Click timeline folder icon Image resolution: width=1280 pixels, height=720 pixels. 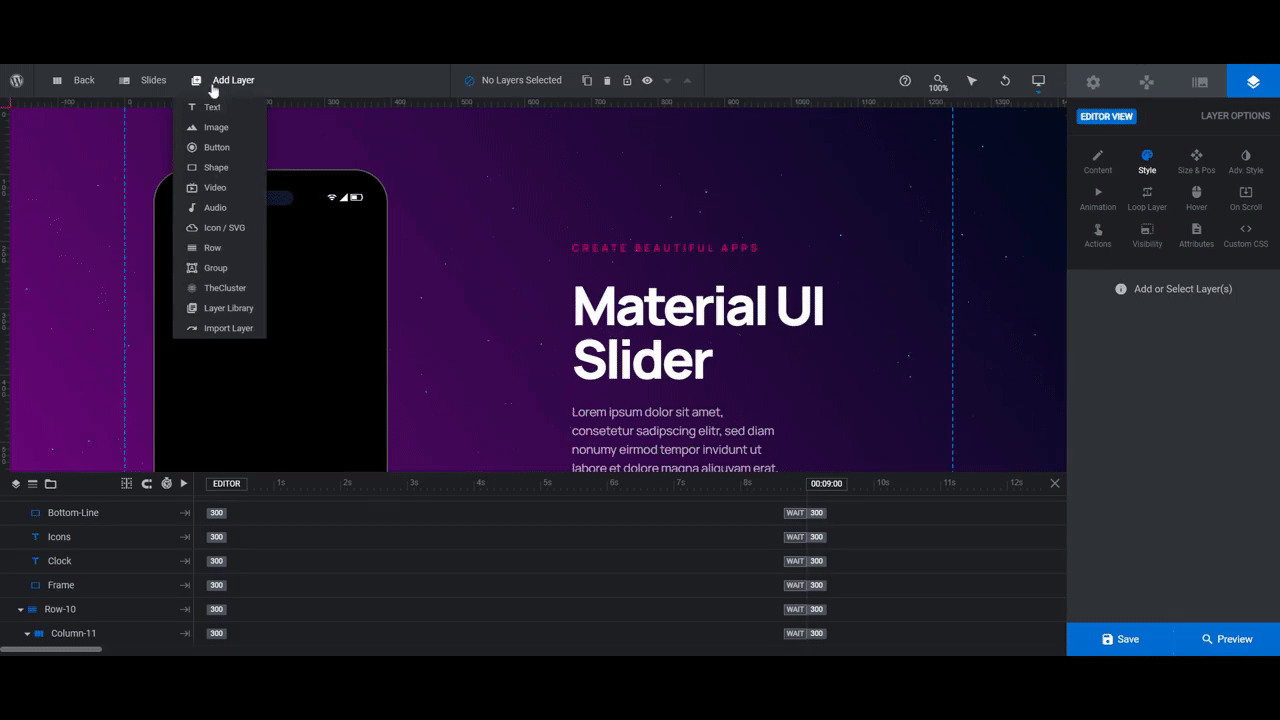[x=50, y=484]
